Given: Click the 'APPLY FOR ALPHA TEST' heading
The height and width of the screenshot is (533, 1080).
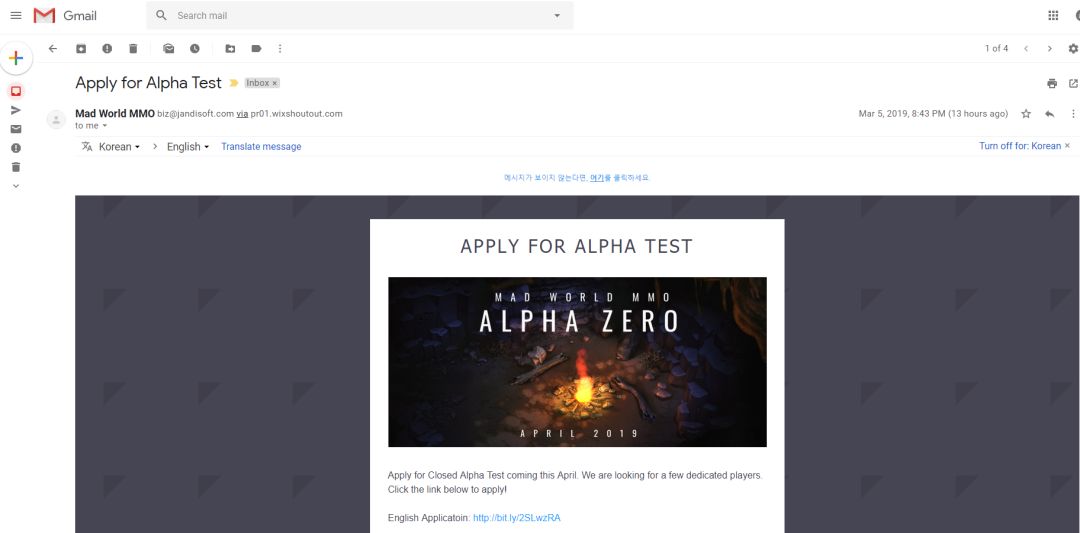Looking at the screenshot, I should 577,247.
